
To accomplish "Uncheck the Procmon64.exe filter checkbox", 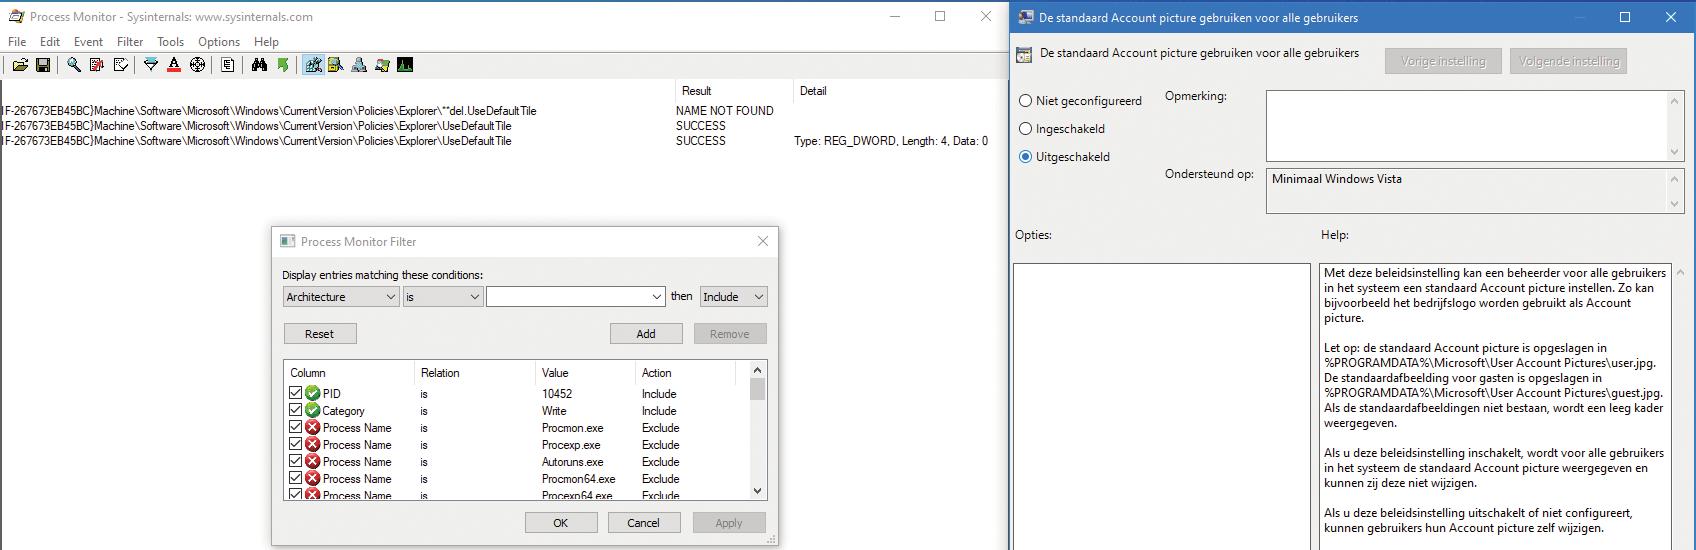I will tap(295, 479).
